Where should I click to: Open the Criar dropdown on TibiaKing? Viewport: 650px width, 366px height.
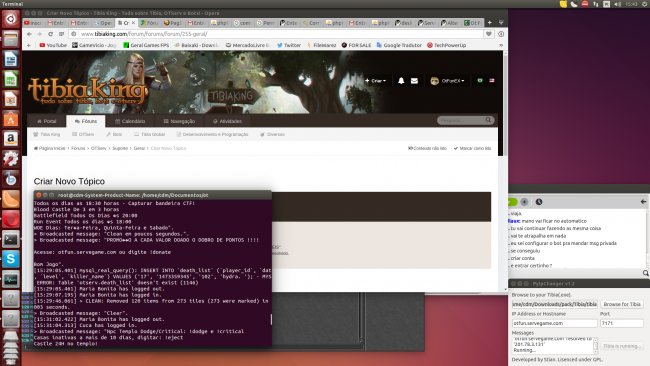[375, 81]
